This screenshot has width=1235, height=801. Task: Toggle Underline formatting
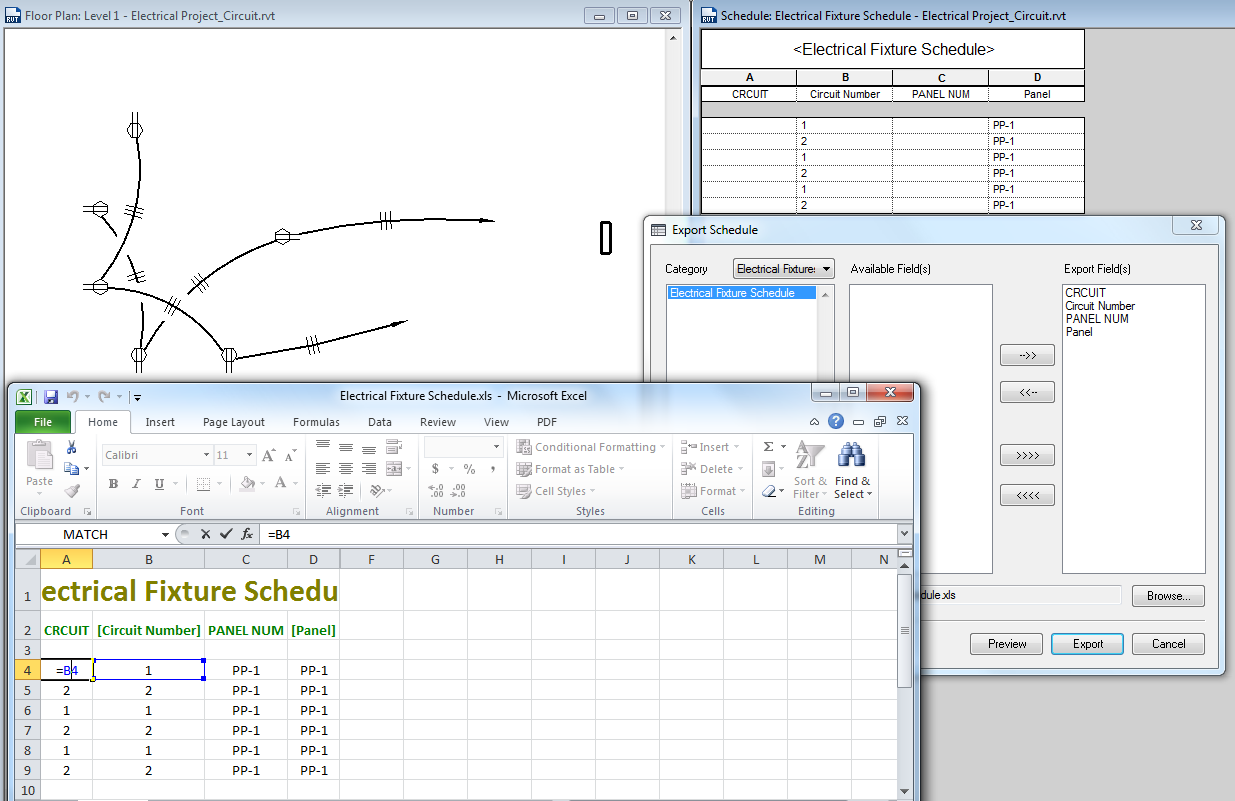(159, 484)
